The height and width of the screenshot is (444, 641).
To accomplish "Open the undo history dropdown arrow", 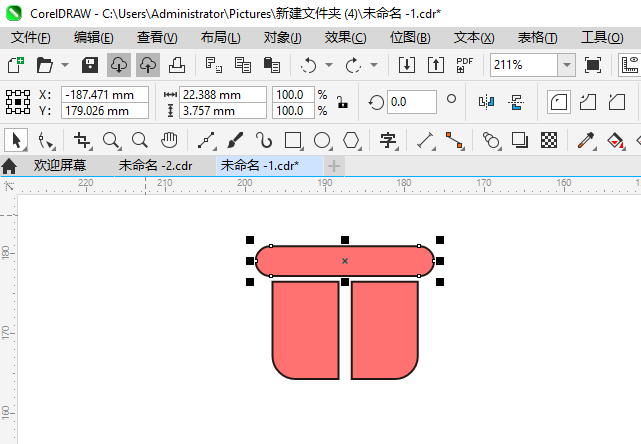I will coord(329,65).
